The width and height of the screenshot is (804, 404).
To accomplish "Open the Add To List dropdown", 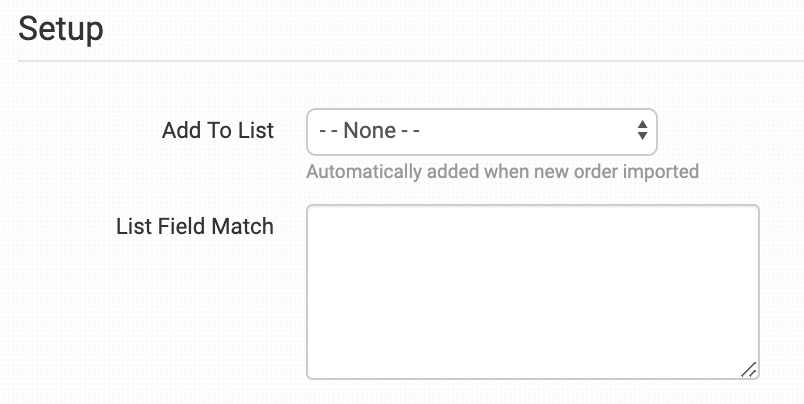I will 481,131.
